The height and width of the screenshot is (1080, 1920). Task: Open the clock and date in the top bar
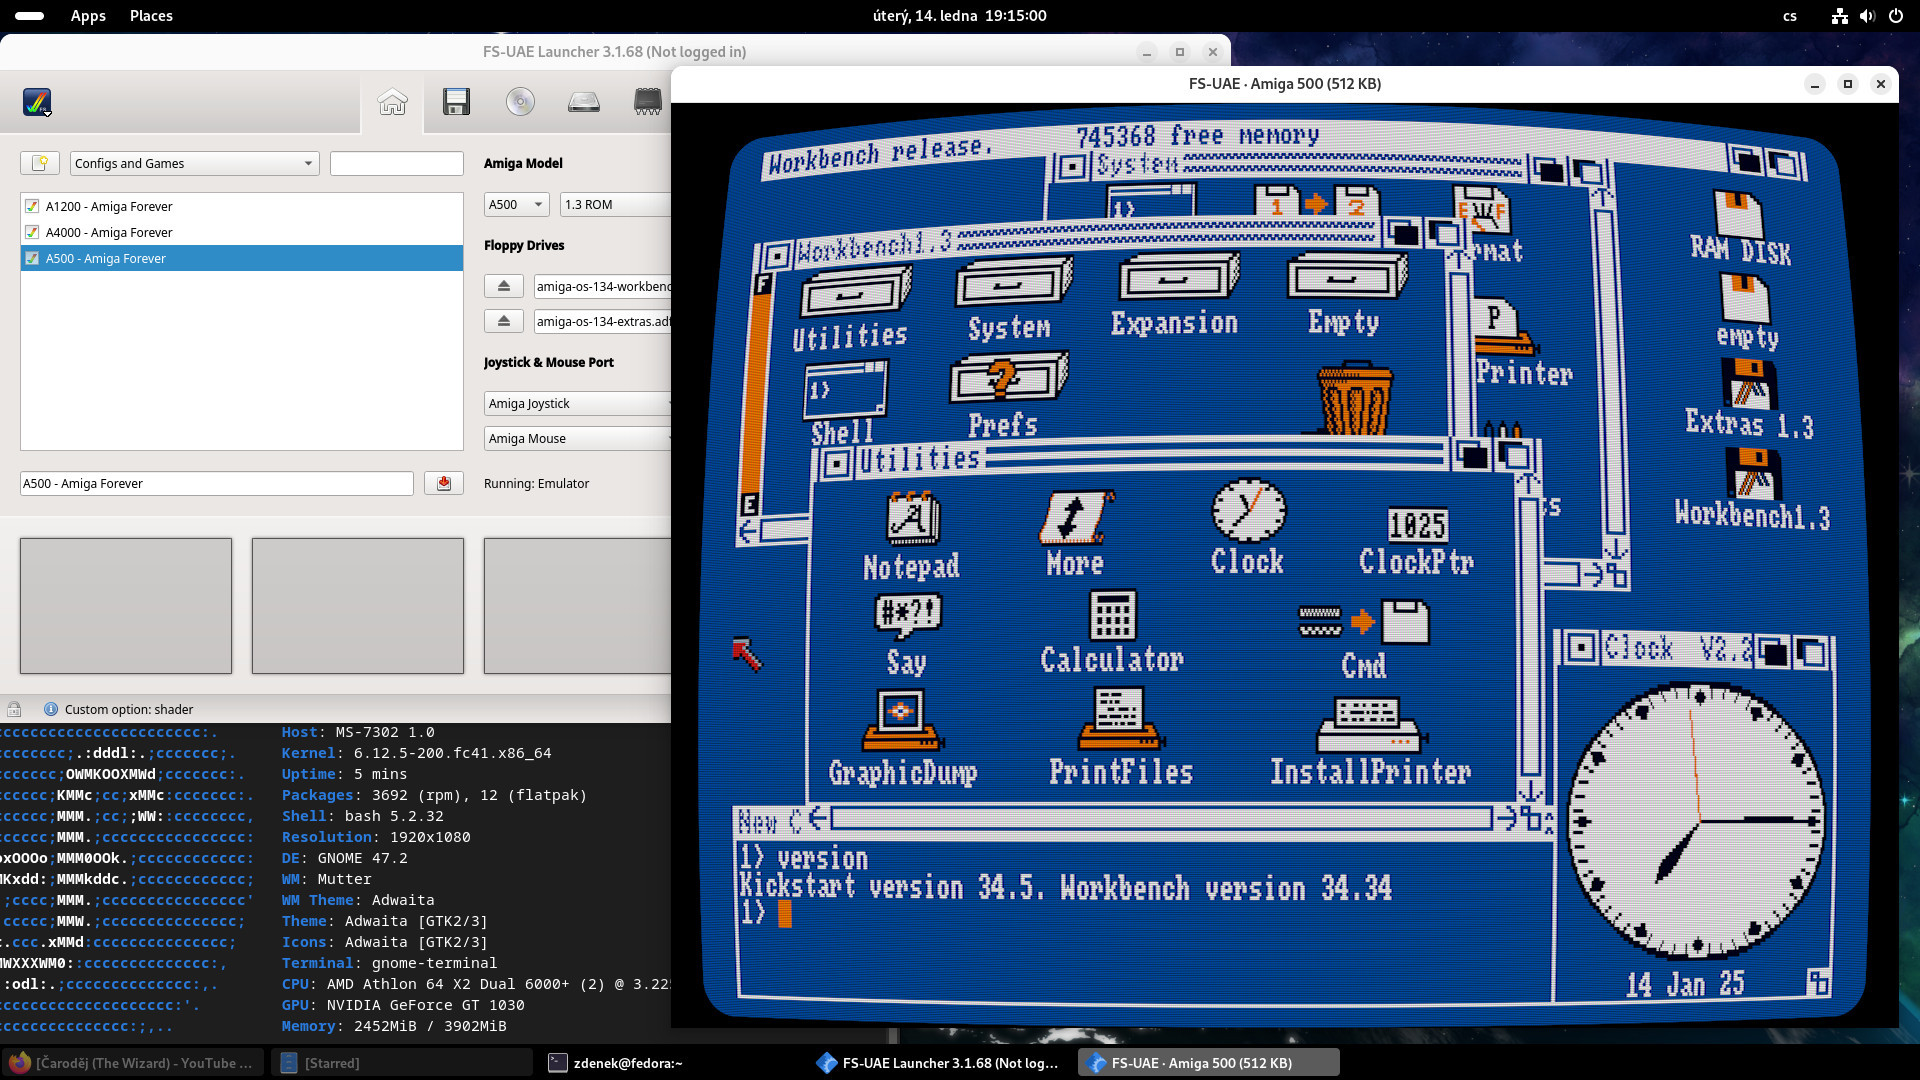959,16
